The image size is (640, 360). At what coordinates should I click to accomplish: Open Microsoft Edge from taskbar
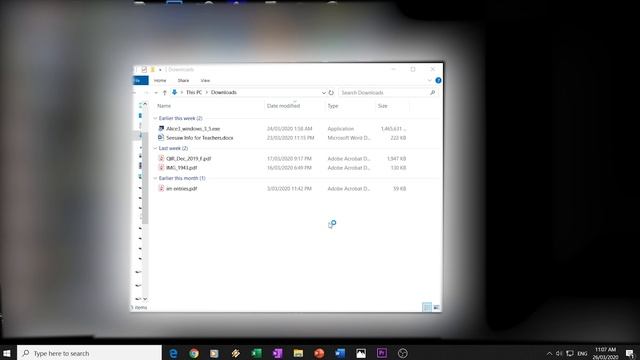pyautogui.click(x=173, y=353)
